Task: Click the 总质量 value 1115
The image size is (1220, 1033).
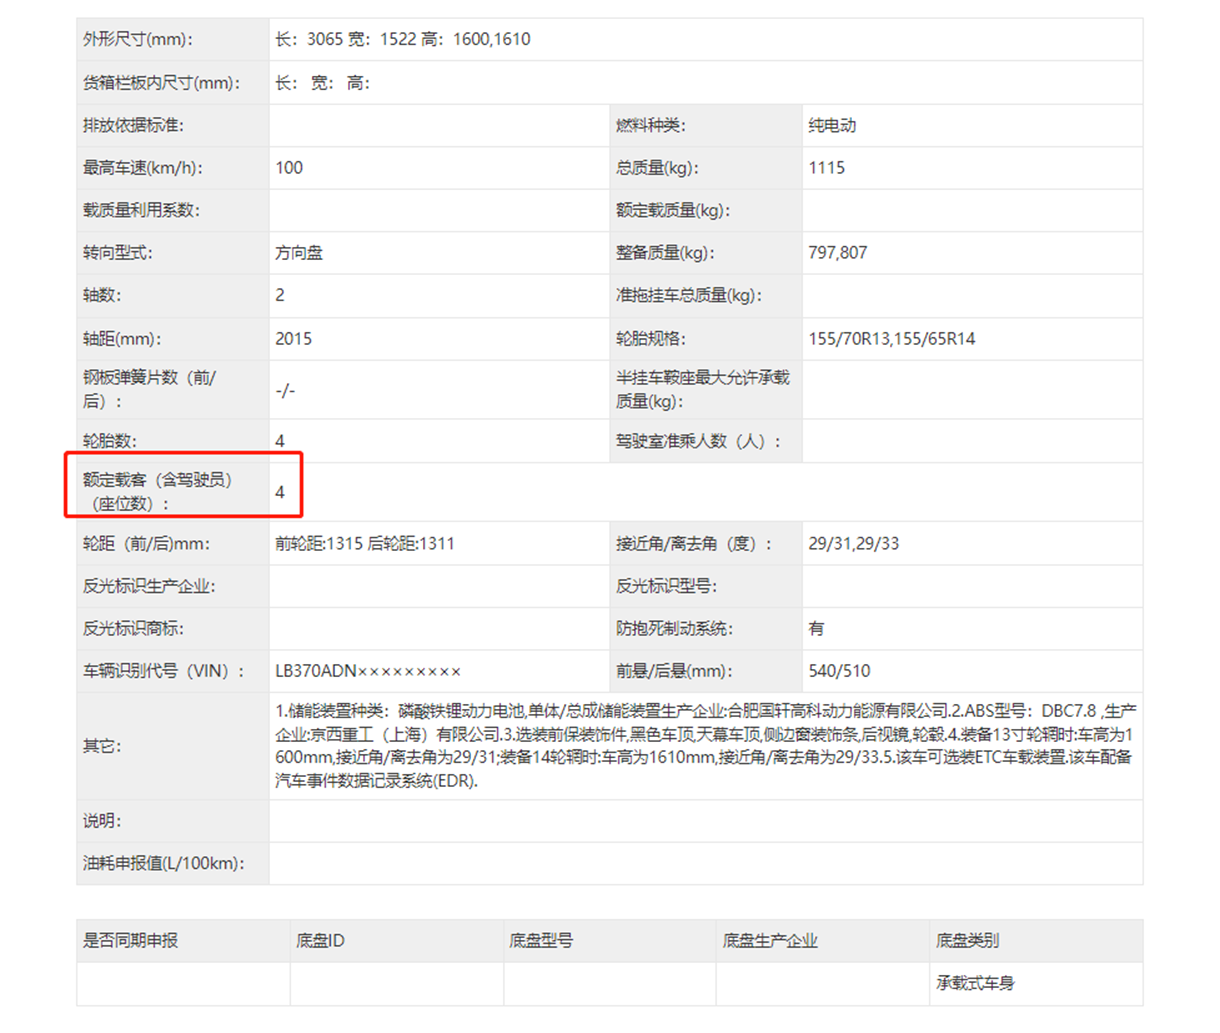Action: 826,168
